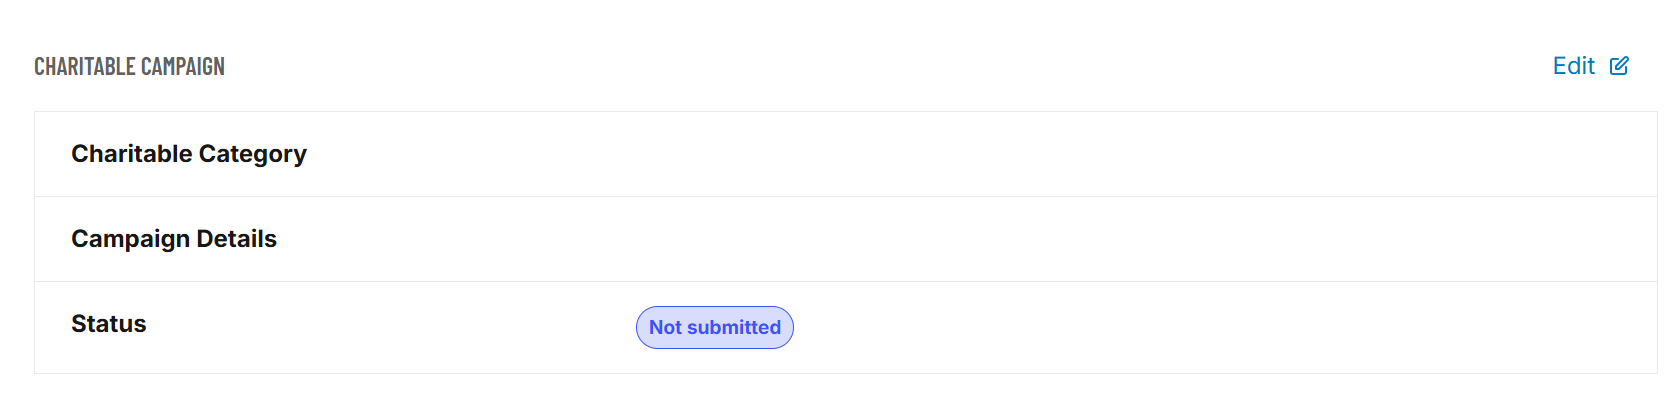Click the word 'Charitable' in the Charitable Category row
Image resolution: width=1677 pixels, height=393 pixels.
(132, 154)
